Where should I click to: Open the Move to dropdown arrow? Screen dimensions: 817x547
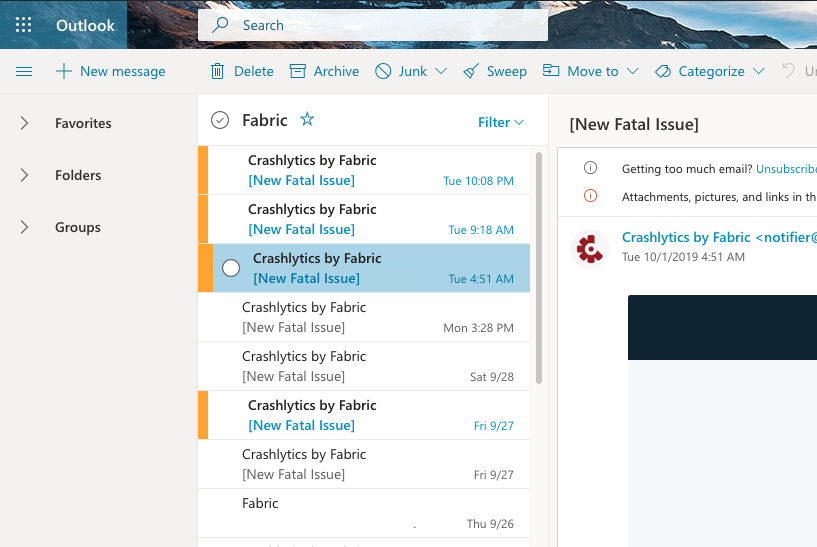pos(633,71)
